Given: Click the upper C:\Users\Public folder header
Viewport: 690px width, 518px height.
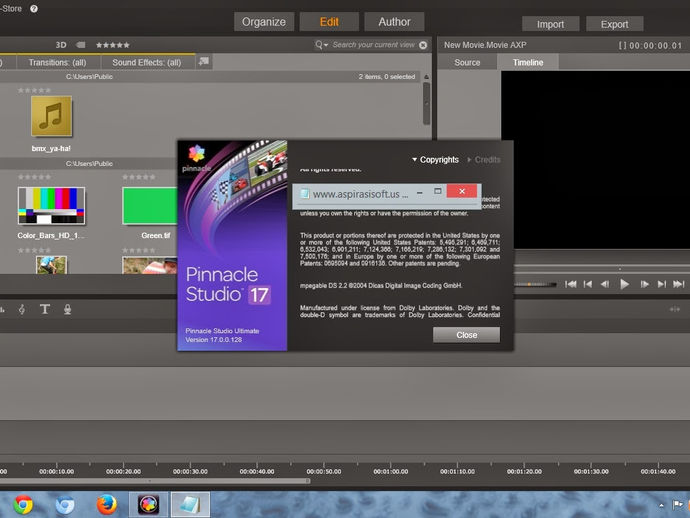Looking at the screenshot, I should click(x=89, y=77).
